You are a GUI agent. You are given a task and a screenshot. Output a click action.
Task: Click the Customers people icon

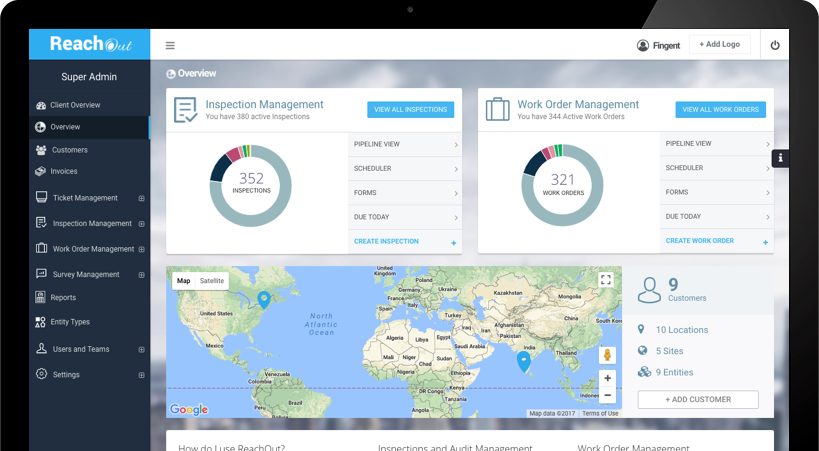click(x=41, y=150)
